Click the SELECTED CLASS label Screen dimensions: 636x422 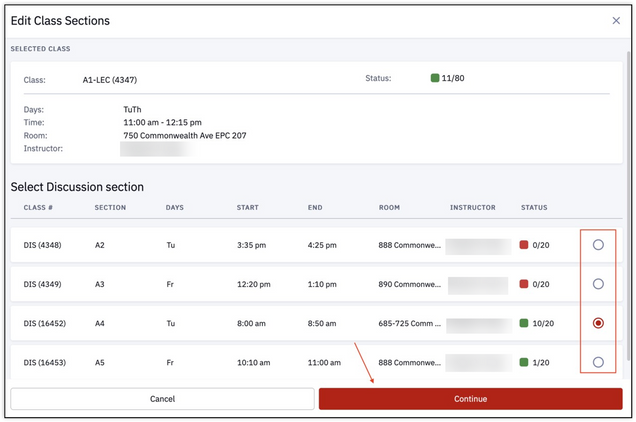pos(40,49)
